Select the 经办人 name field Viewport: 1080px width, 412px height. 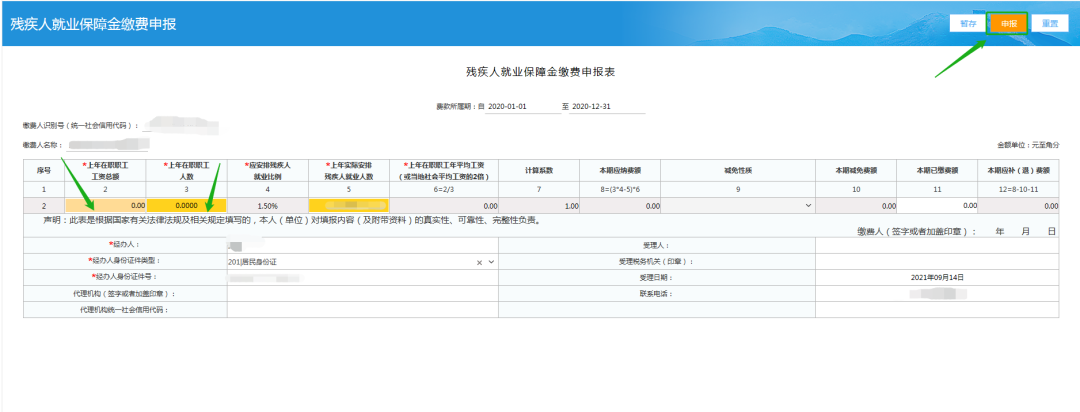pyautogui.click(x=363, y=245)
